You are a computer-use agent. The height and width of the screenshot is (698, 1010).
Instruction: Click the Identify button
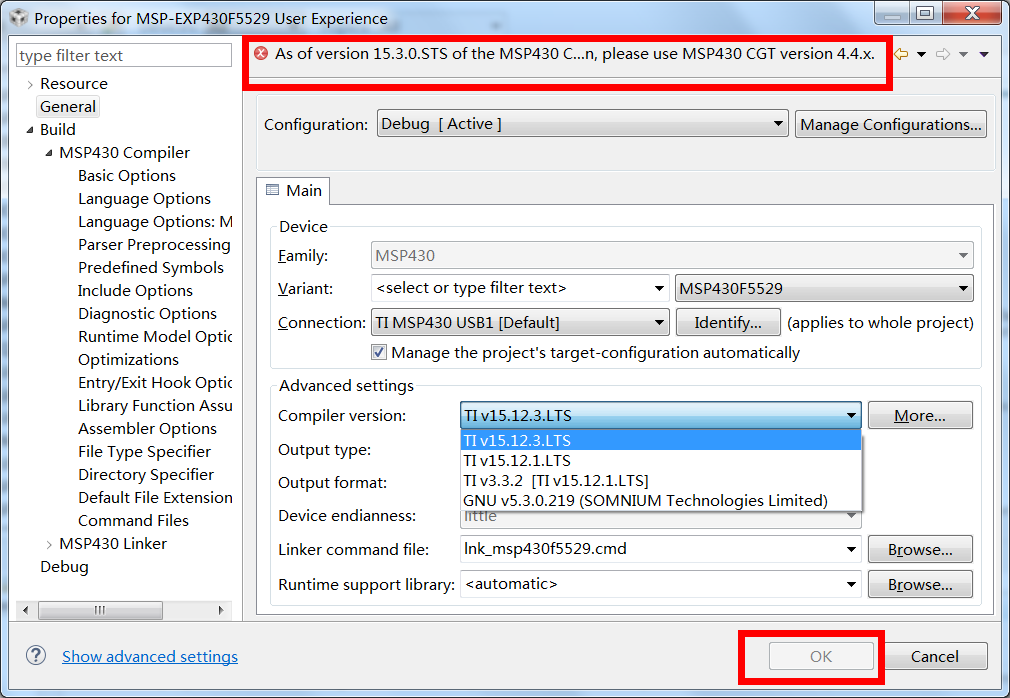(x=728, y=322)
